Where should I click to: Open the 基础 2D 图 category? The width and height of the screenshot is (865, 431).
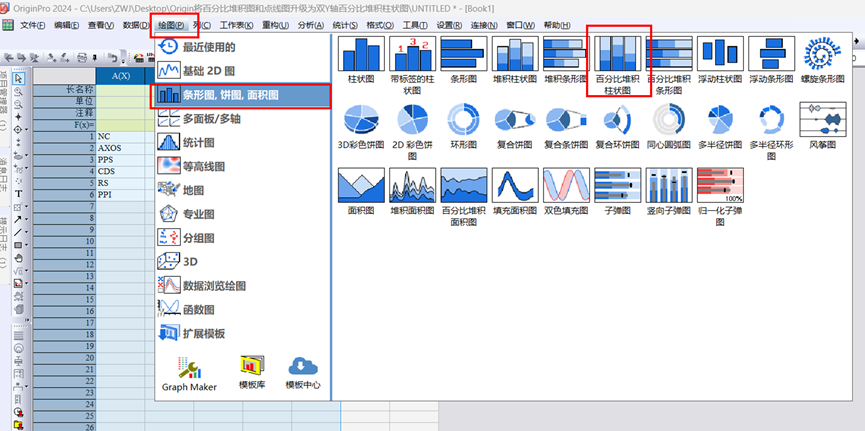pos(241,71)
